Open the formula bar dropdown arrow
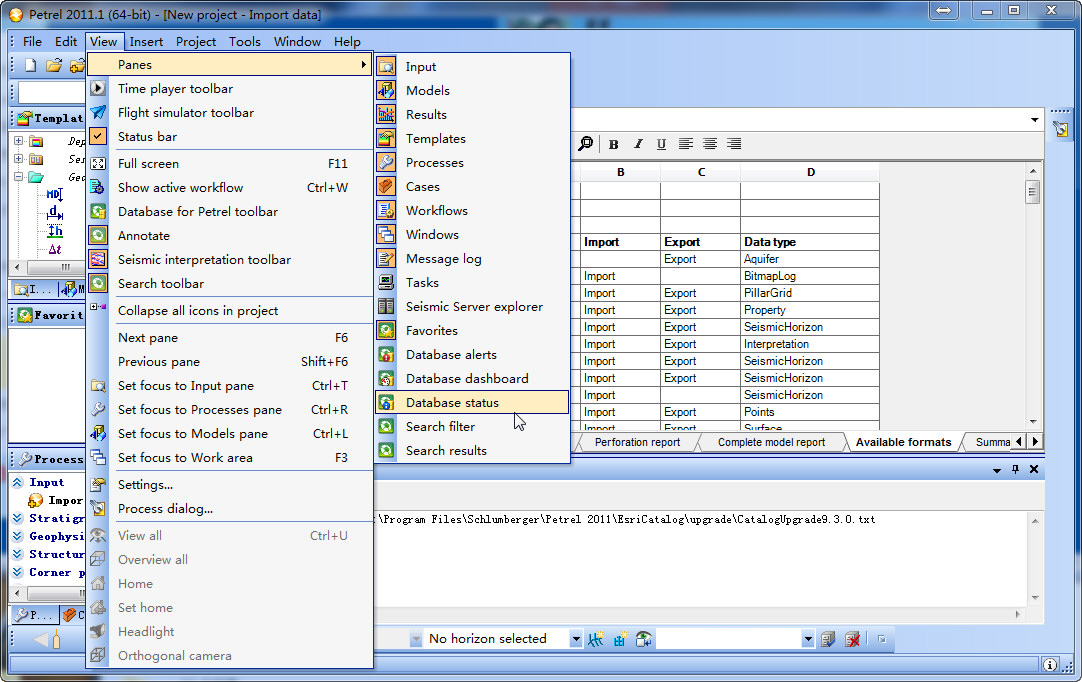This screenshot has height=682, width=1082. pos(1034,120)
